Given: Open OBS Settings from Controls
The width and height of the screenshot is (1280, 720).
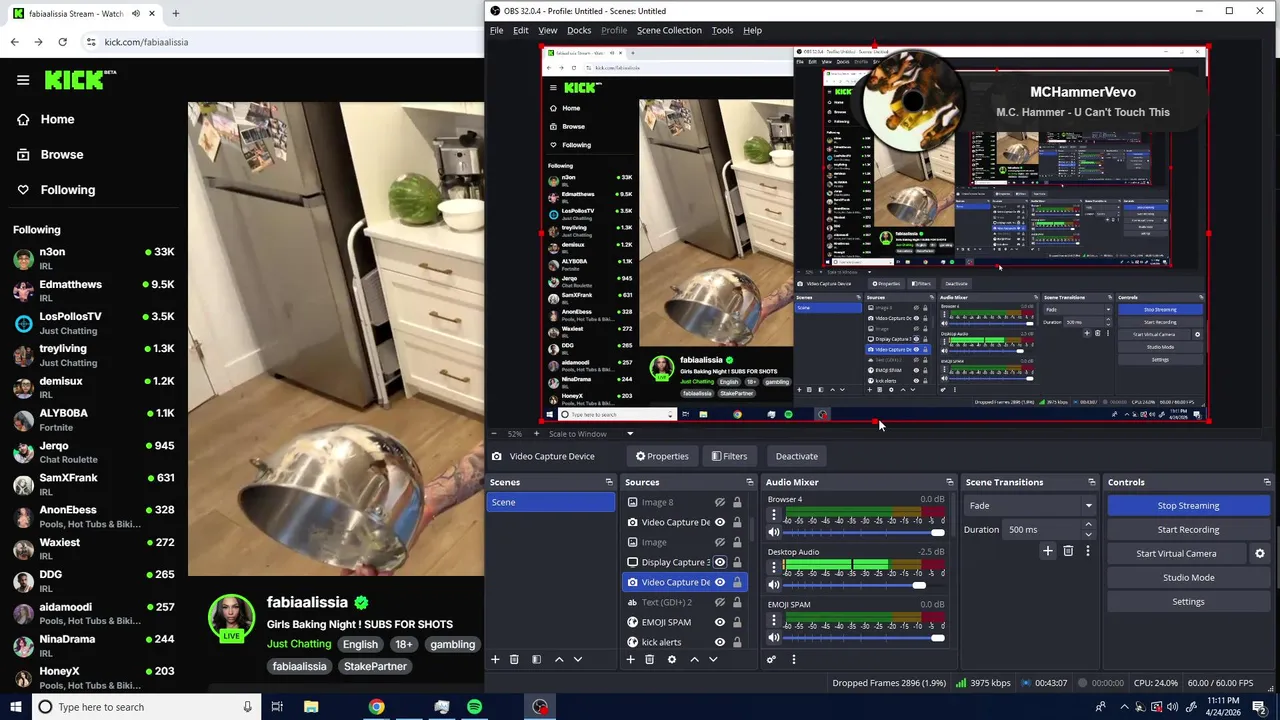Looking at the screenshot, I should [x=1188, y=602].
